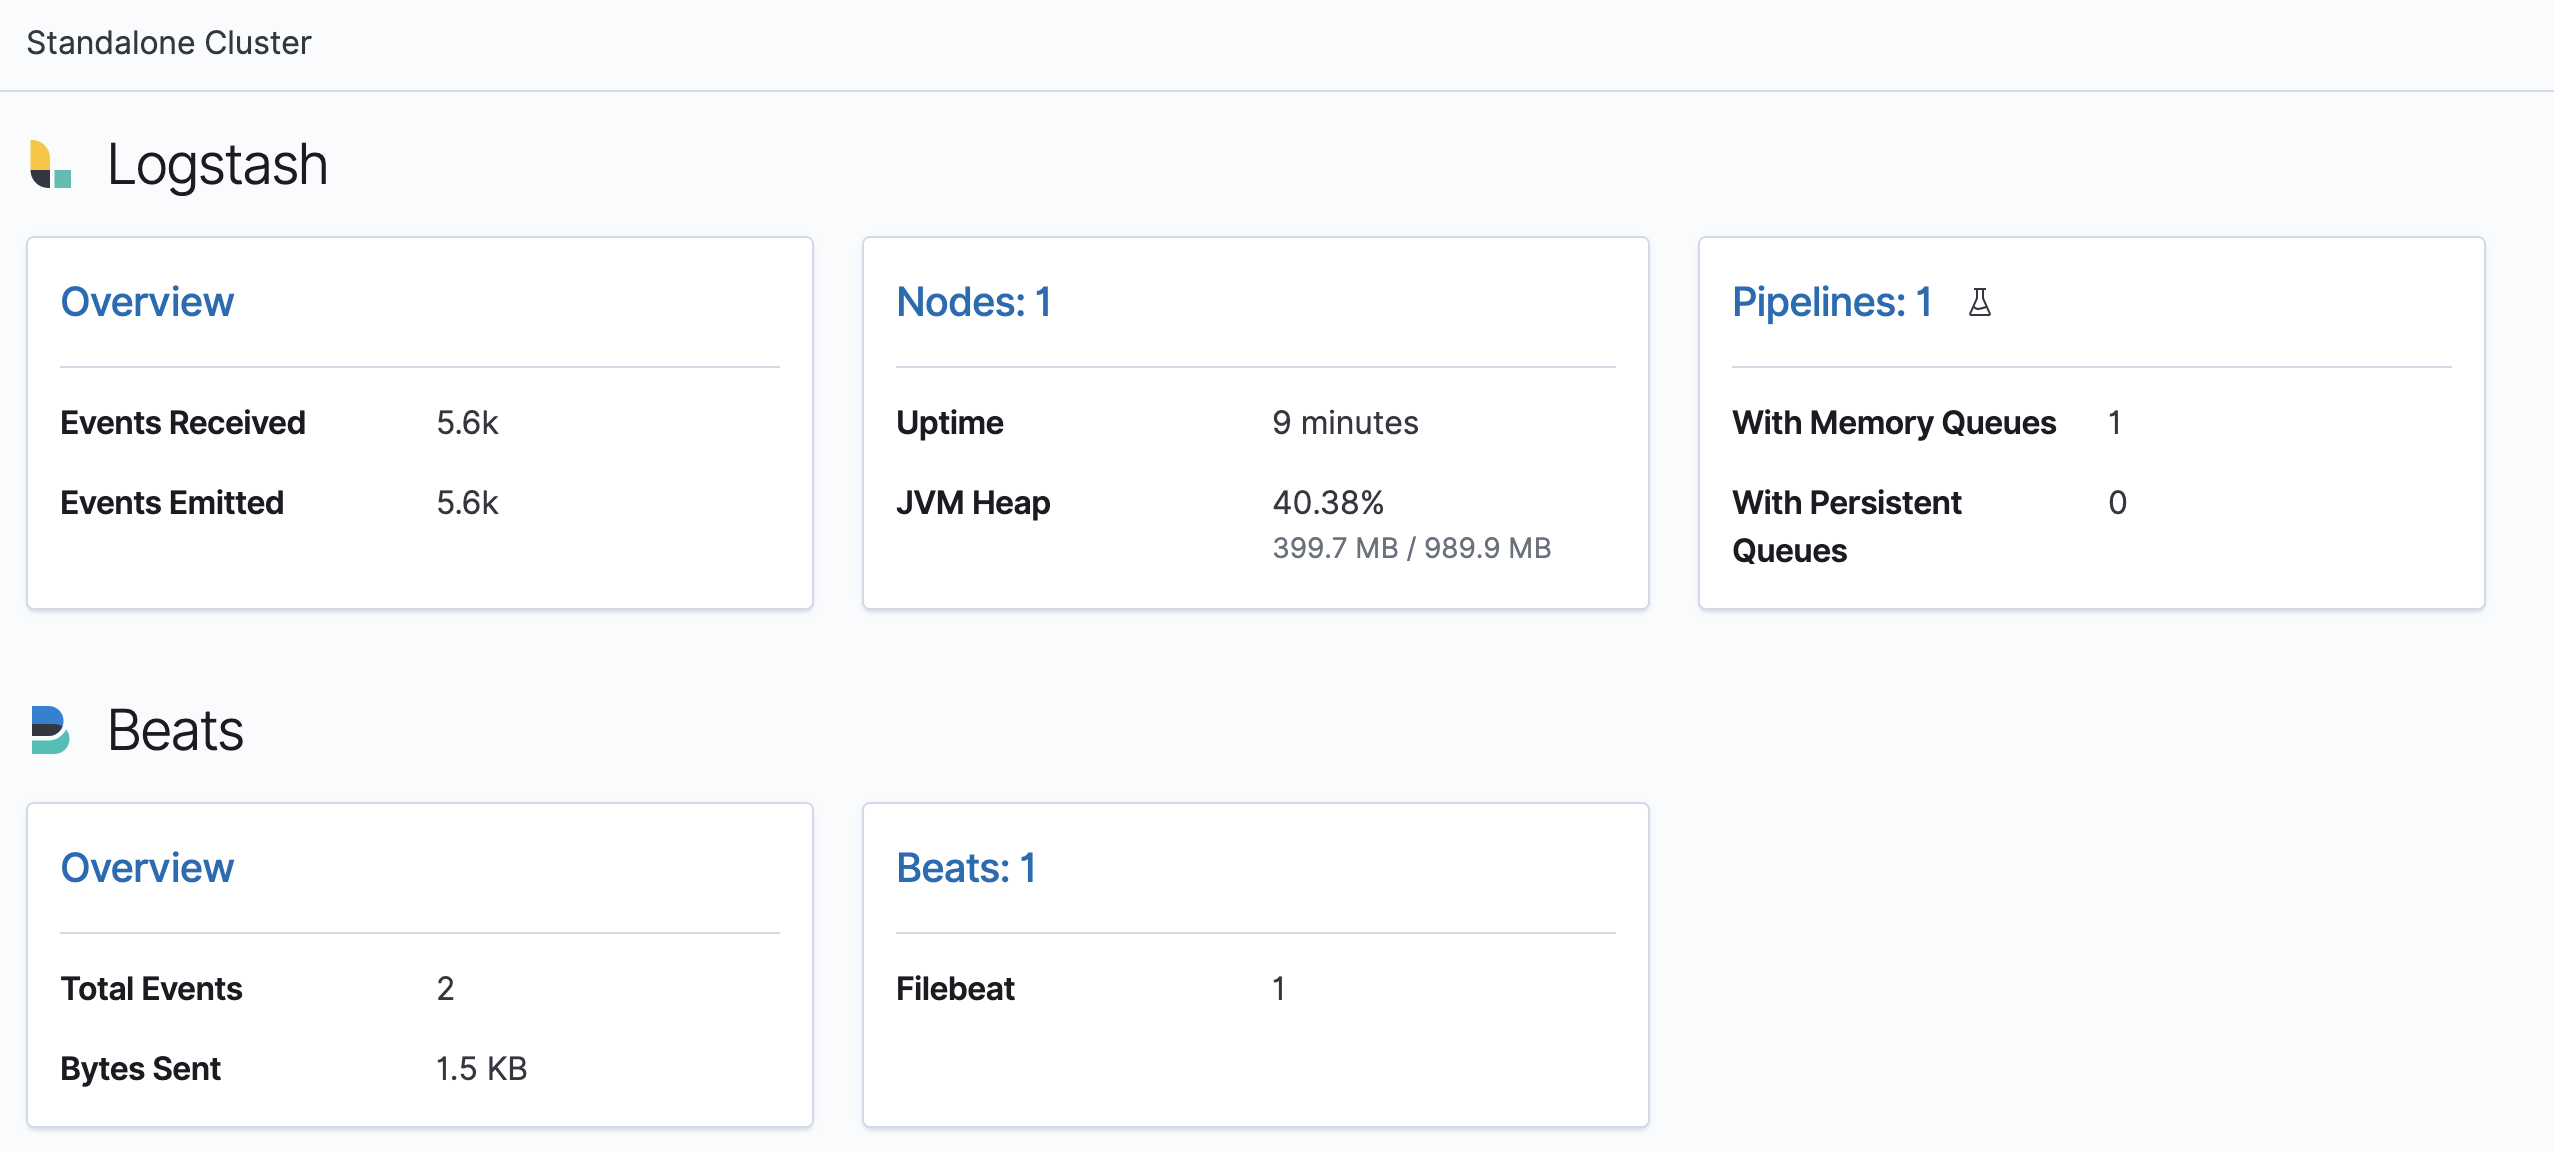Open the Beats: 1 link
This screenshot has height=1152, width=2554.
pos(965,868)
